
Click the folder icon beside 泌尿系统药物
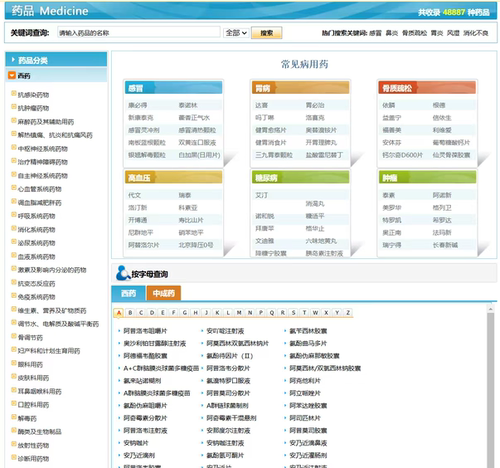click(14, 242)
